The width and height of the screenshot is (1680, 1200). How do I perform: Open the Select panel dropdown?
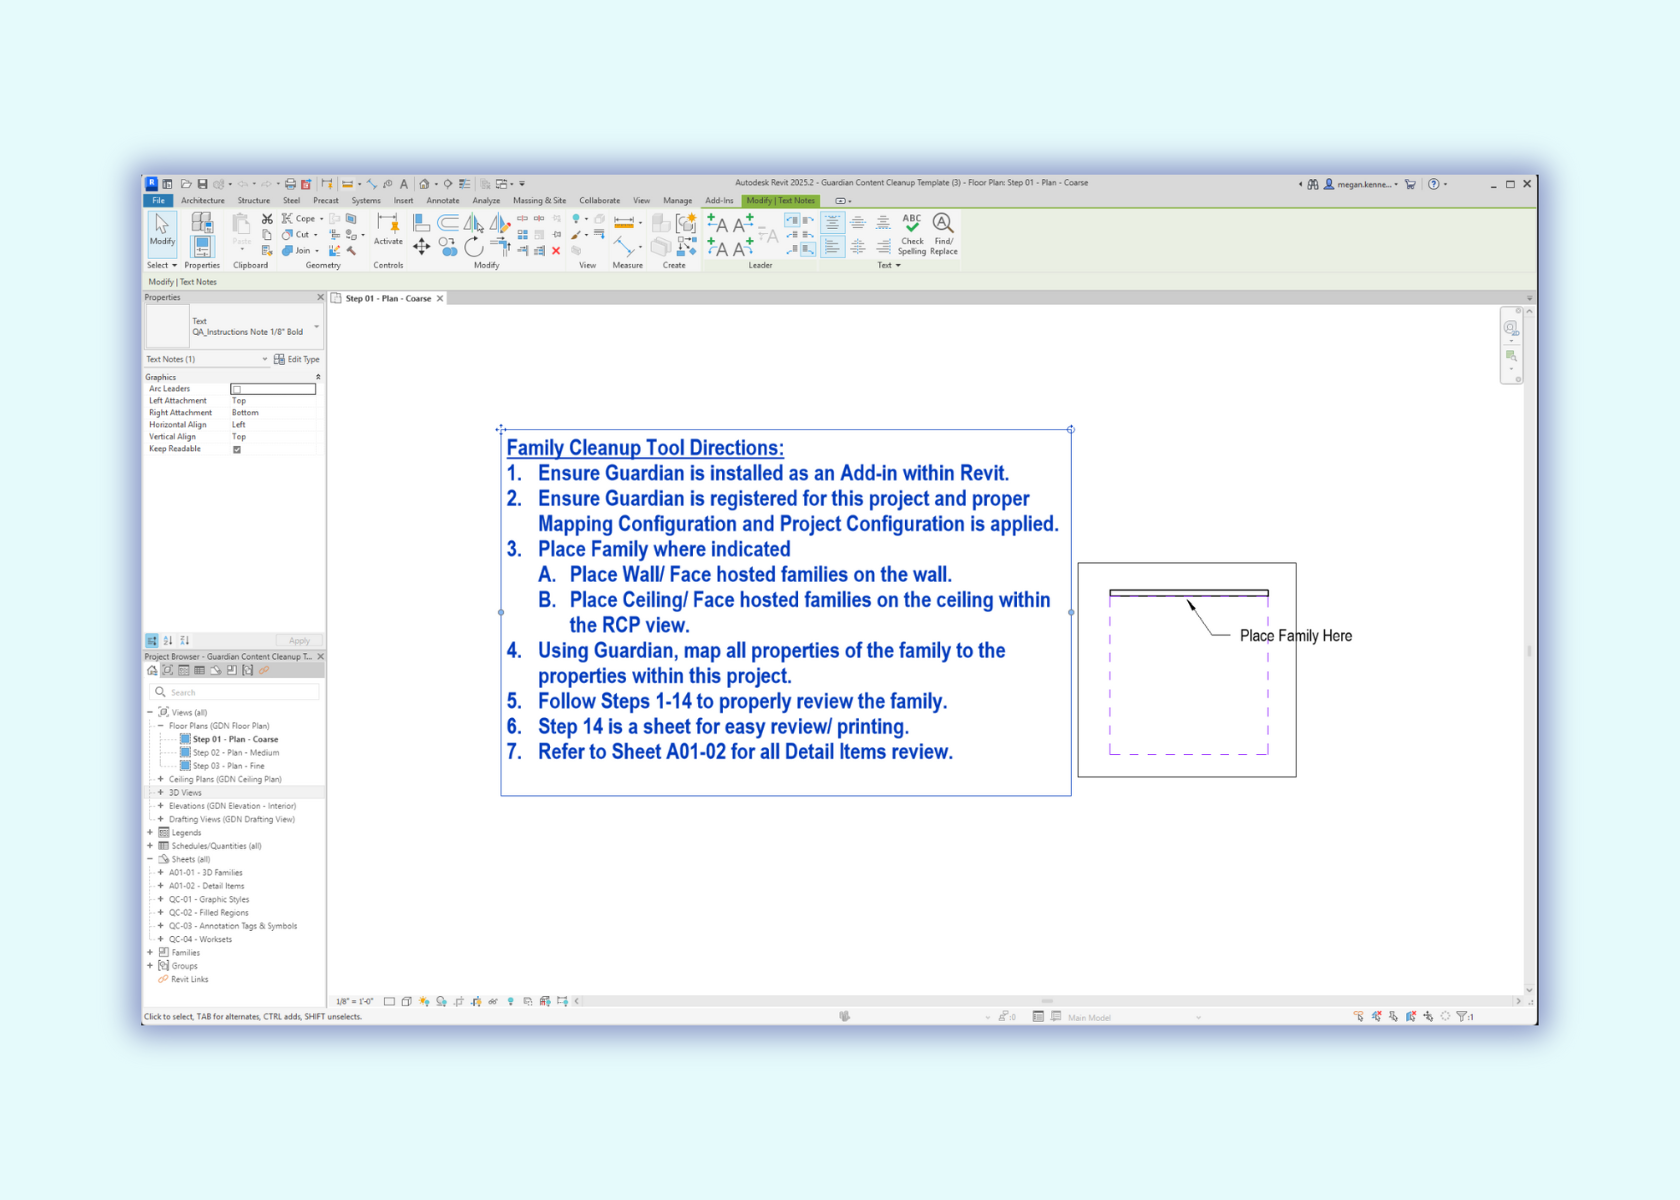tap(162, 265)
